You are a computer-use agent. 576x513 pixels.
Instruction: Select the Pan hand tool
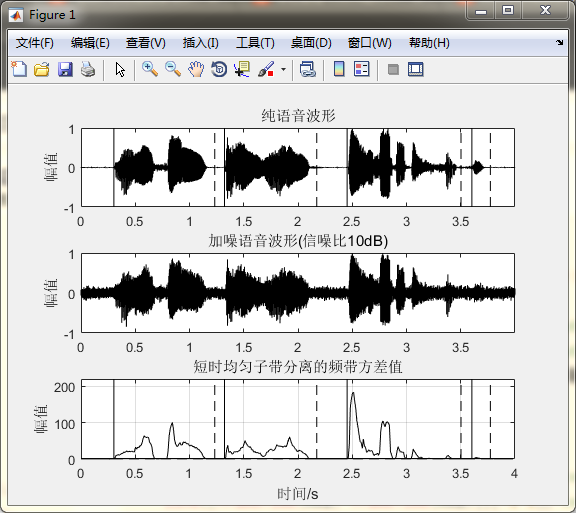click(x=196, y=69)
